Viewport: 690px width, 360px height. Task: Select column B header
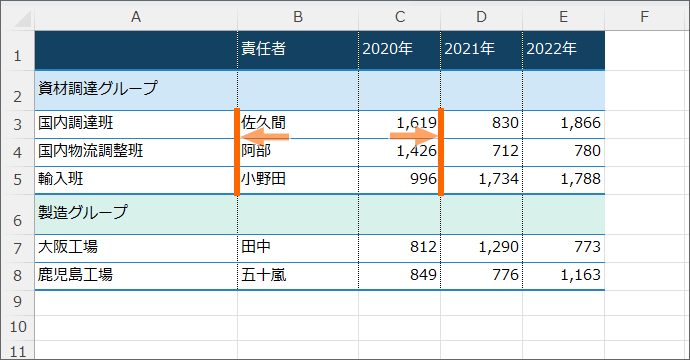click(298, 17)
